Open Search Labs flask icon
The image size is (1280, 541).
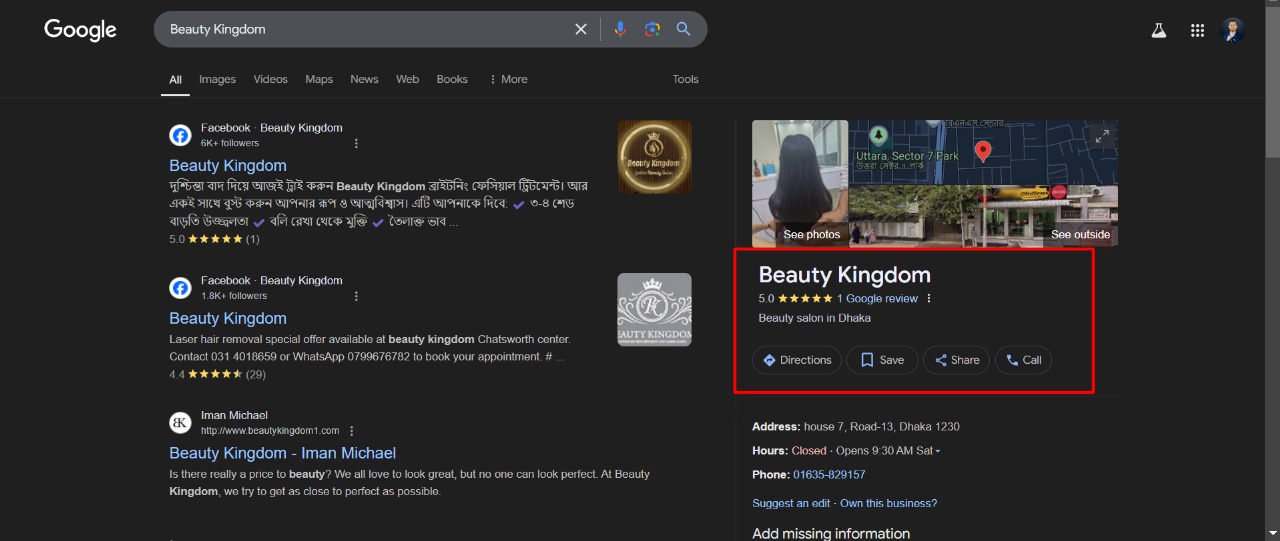tap(1159, 30)
